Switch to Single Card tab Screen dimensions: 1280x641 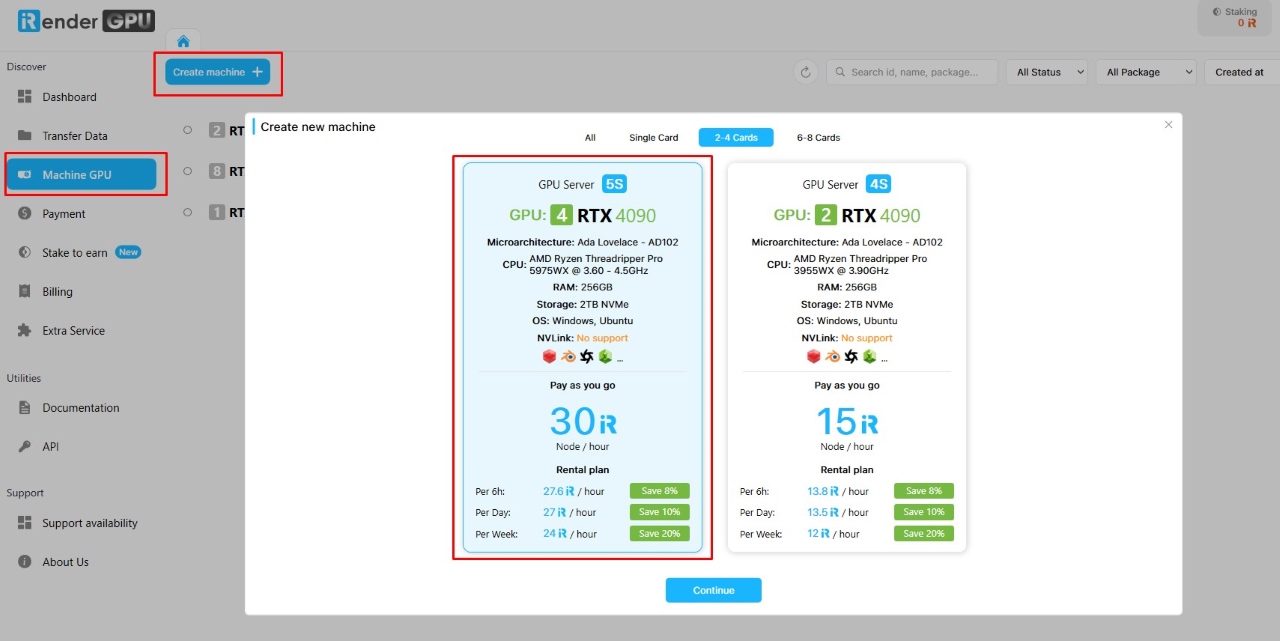point(653,138)
